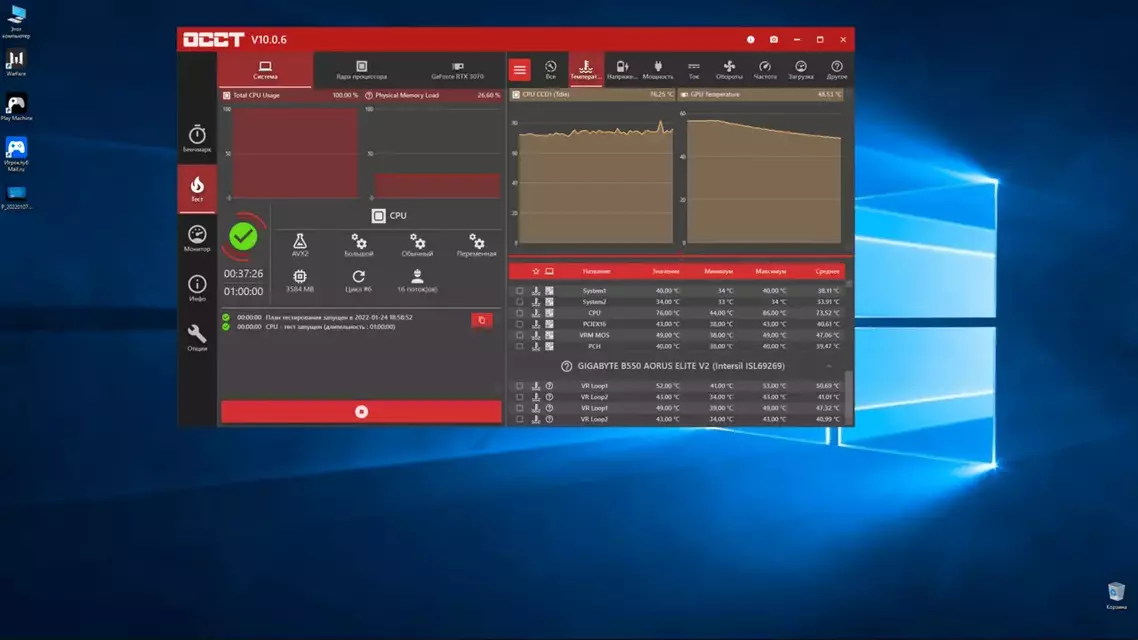
Task: Select the Обороты fan speed filter
Action: (729, 70)
